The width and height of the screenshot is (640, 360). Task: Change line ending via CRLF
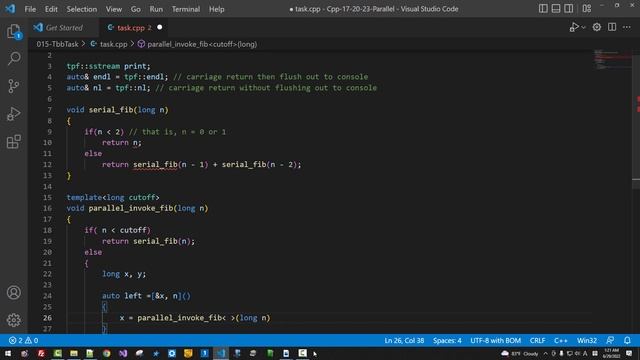pyautogui.click(x=537, y=340)
